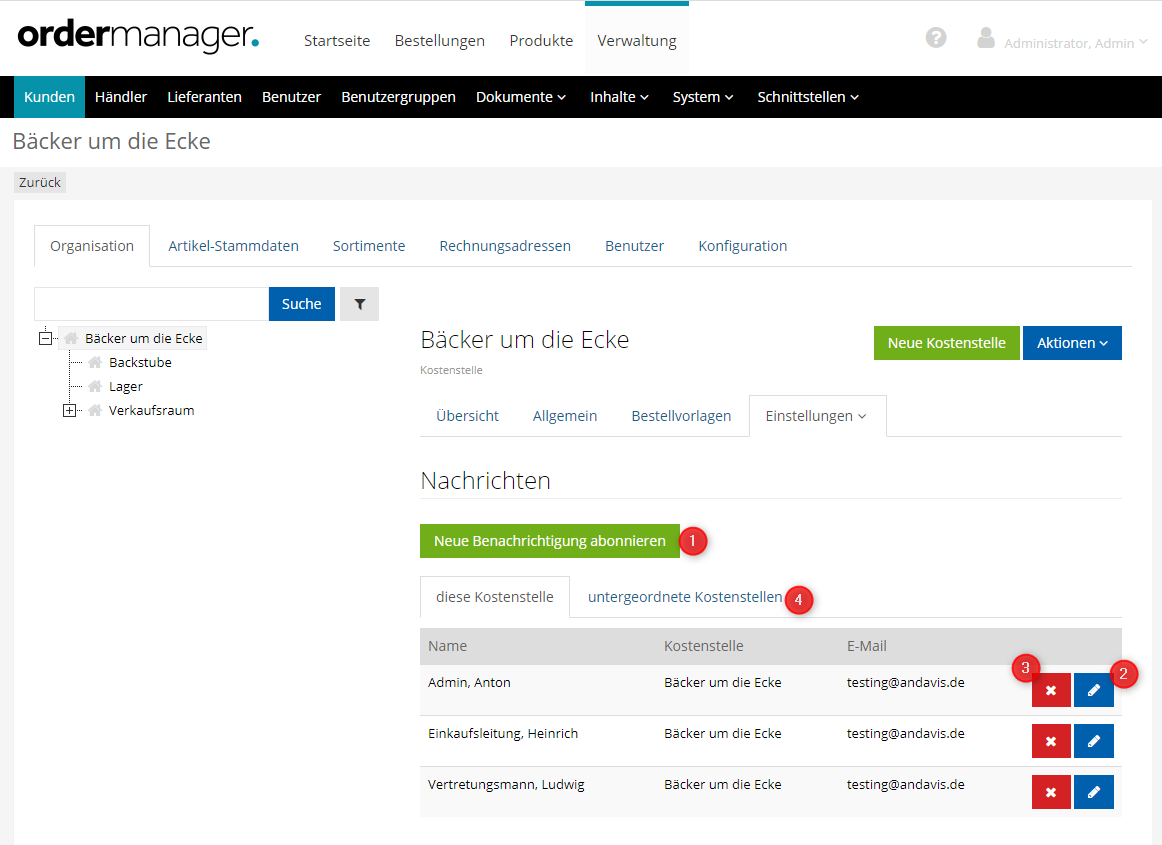
Task: Edit the Vertretungsmann, Ludwig subscription
Action: coord(1093,792)
